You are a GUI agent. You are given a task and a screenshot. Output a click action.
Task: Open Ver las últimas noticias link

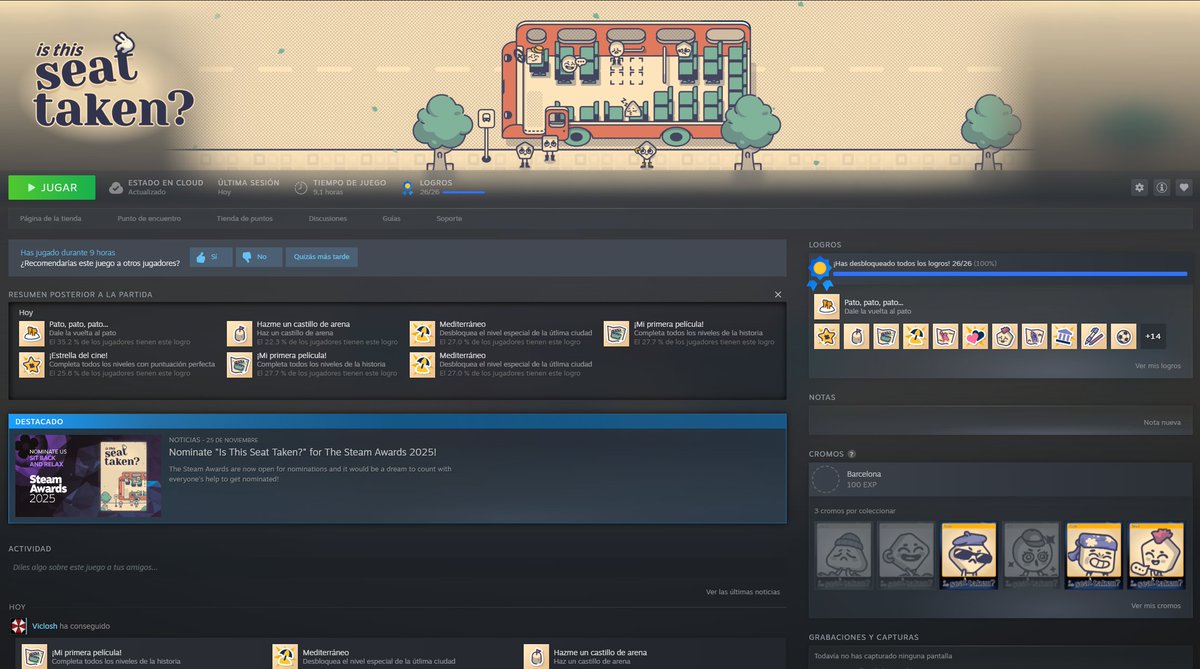coord(743,592)
